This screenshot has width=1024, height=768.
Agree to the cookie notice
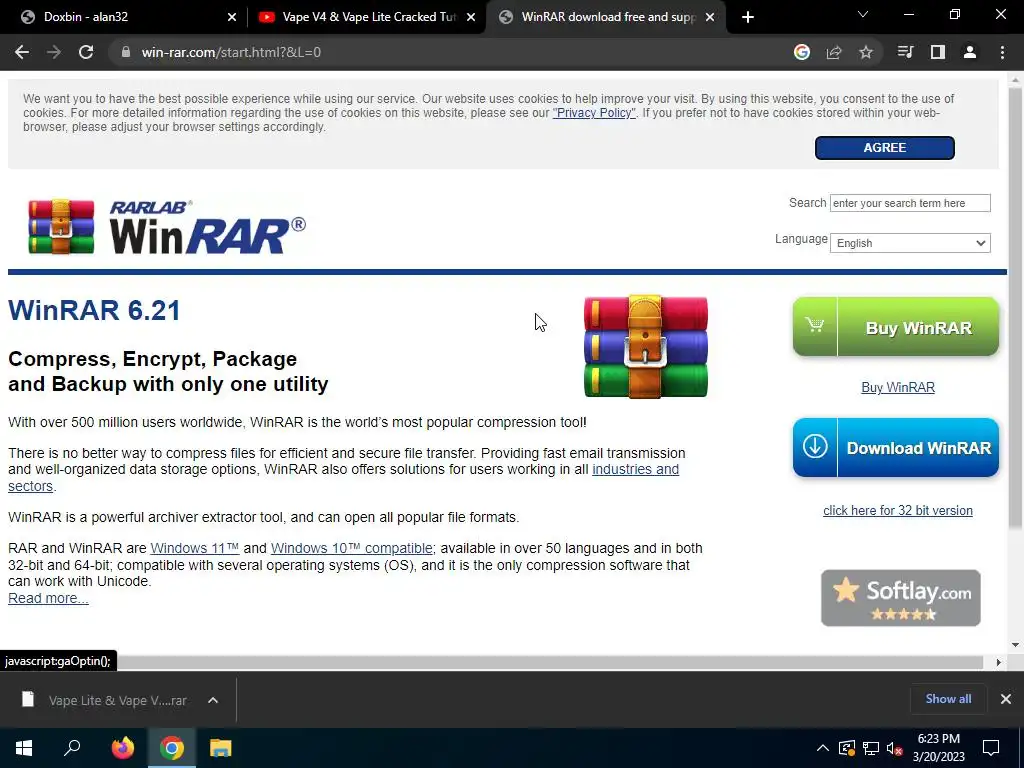[x=884, y=148]
